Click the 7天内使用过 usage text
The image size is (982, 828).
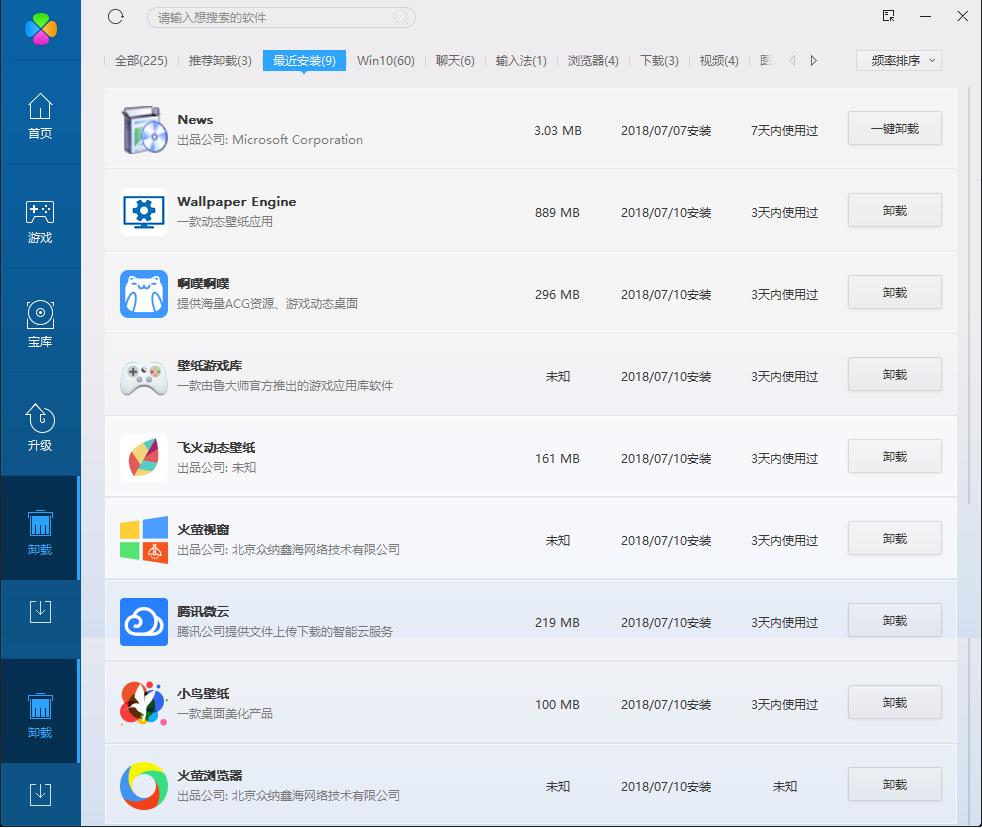(x=784, y=131)
